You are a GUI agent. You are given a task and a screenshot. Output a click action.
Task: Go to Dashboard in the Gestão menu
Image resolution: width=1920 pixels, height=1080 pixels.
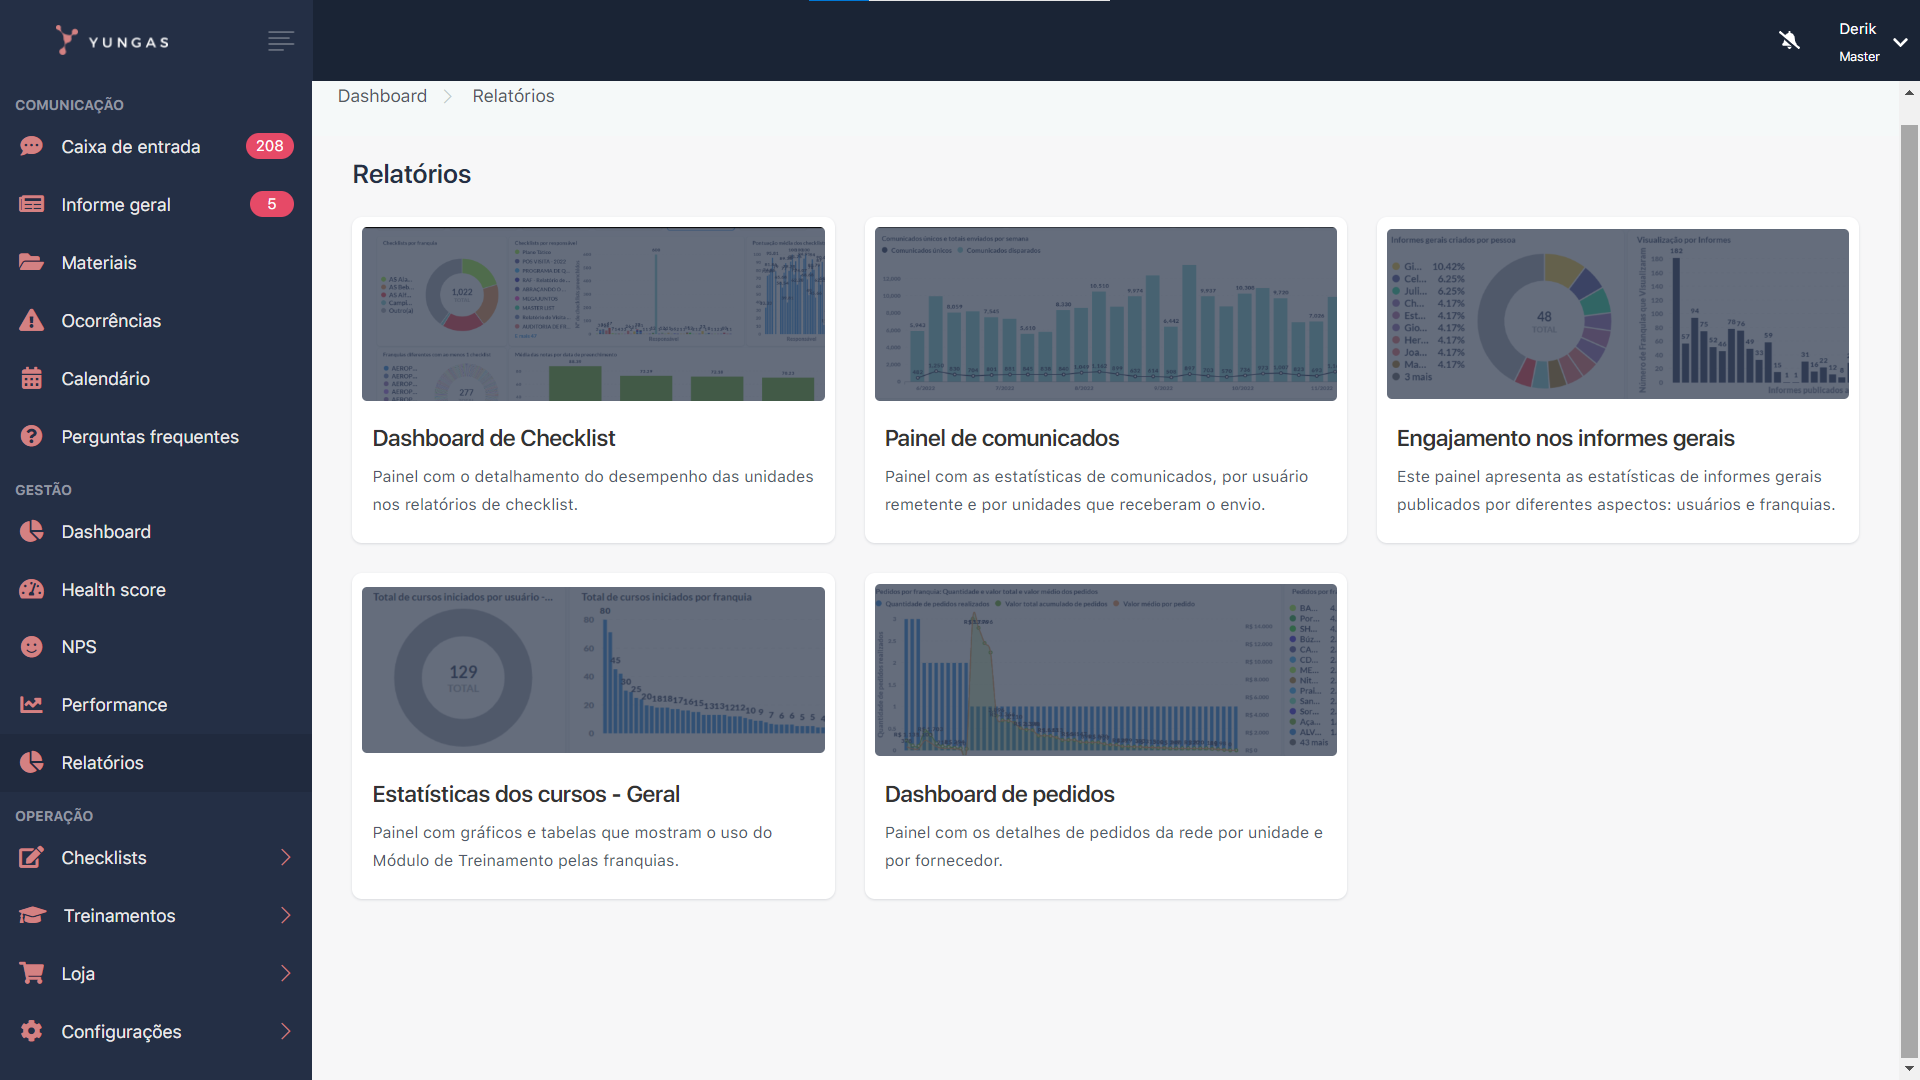106,531
